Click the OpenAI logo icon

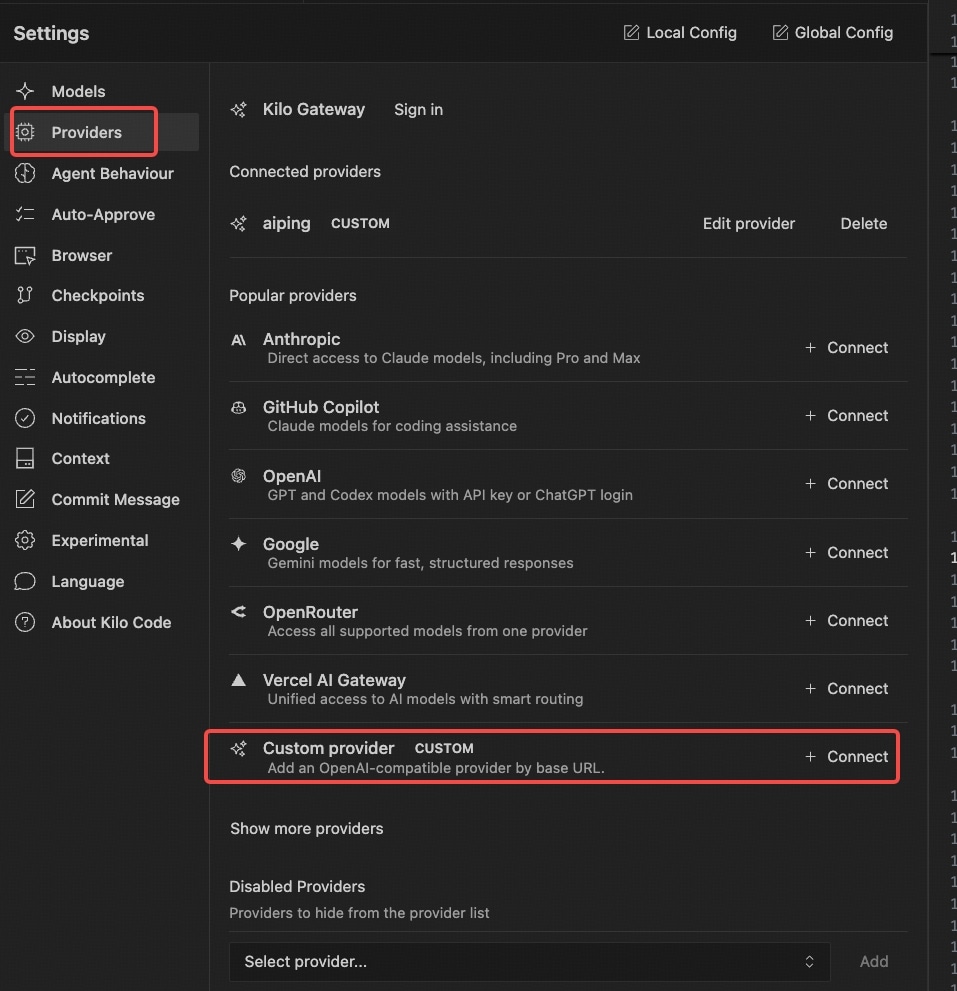(238, 475)
